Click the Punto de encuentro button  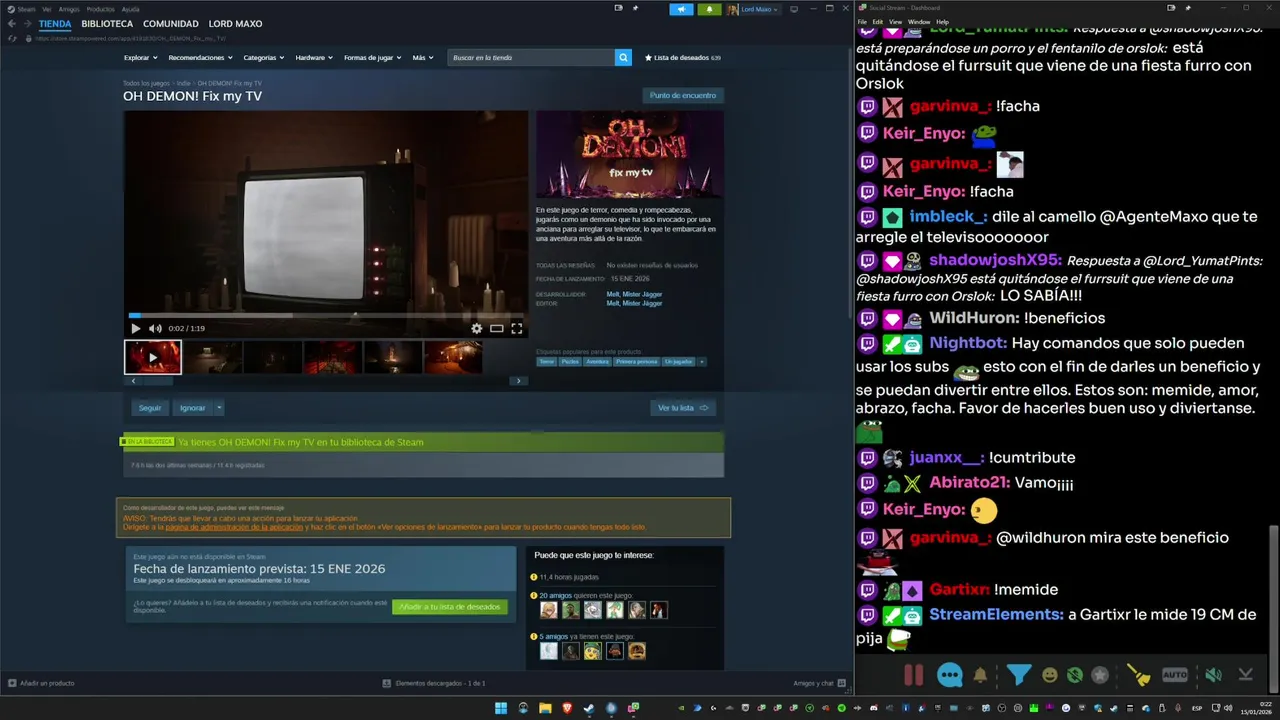pyautogui.click(x=683, y=96)
